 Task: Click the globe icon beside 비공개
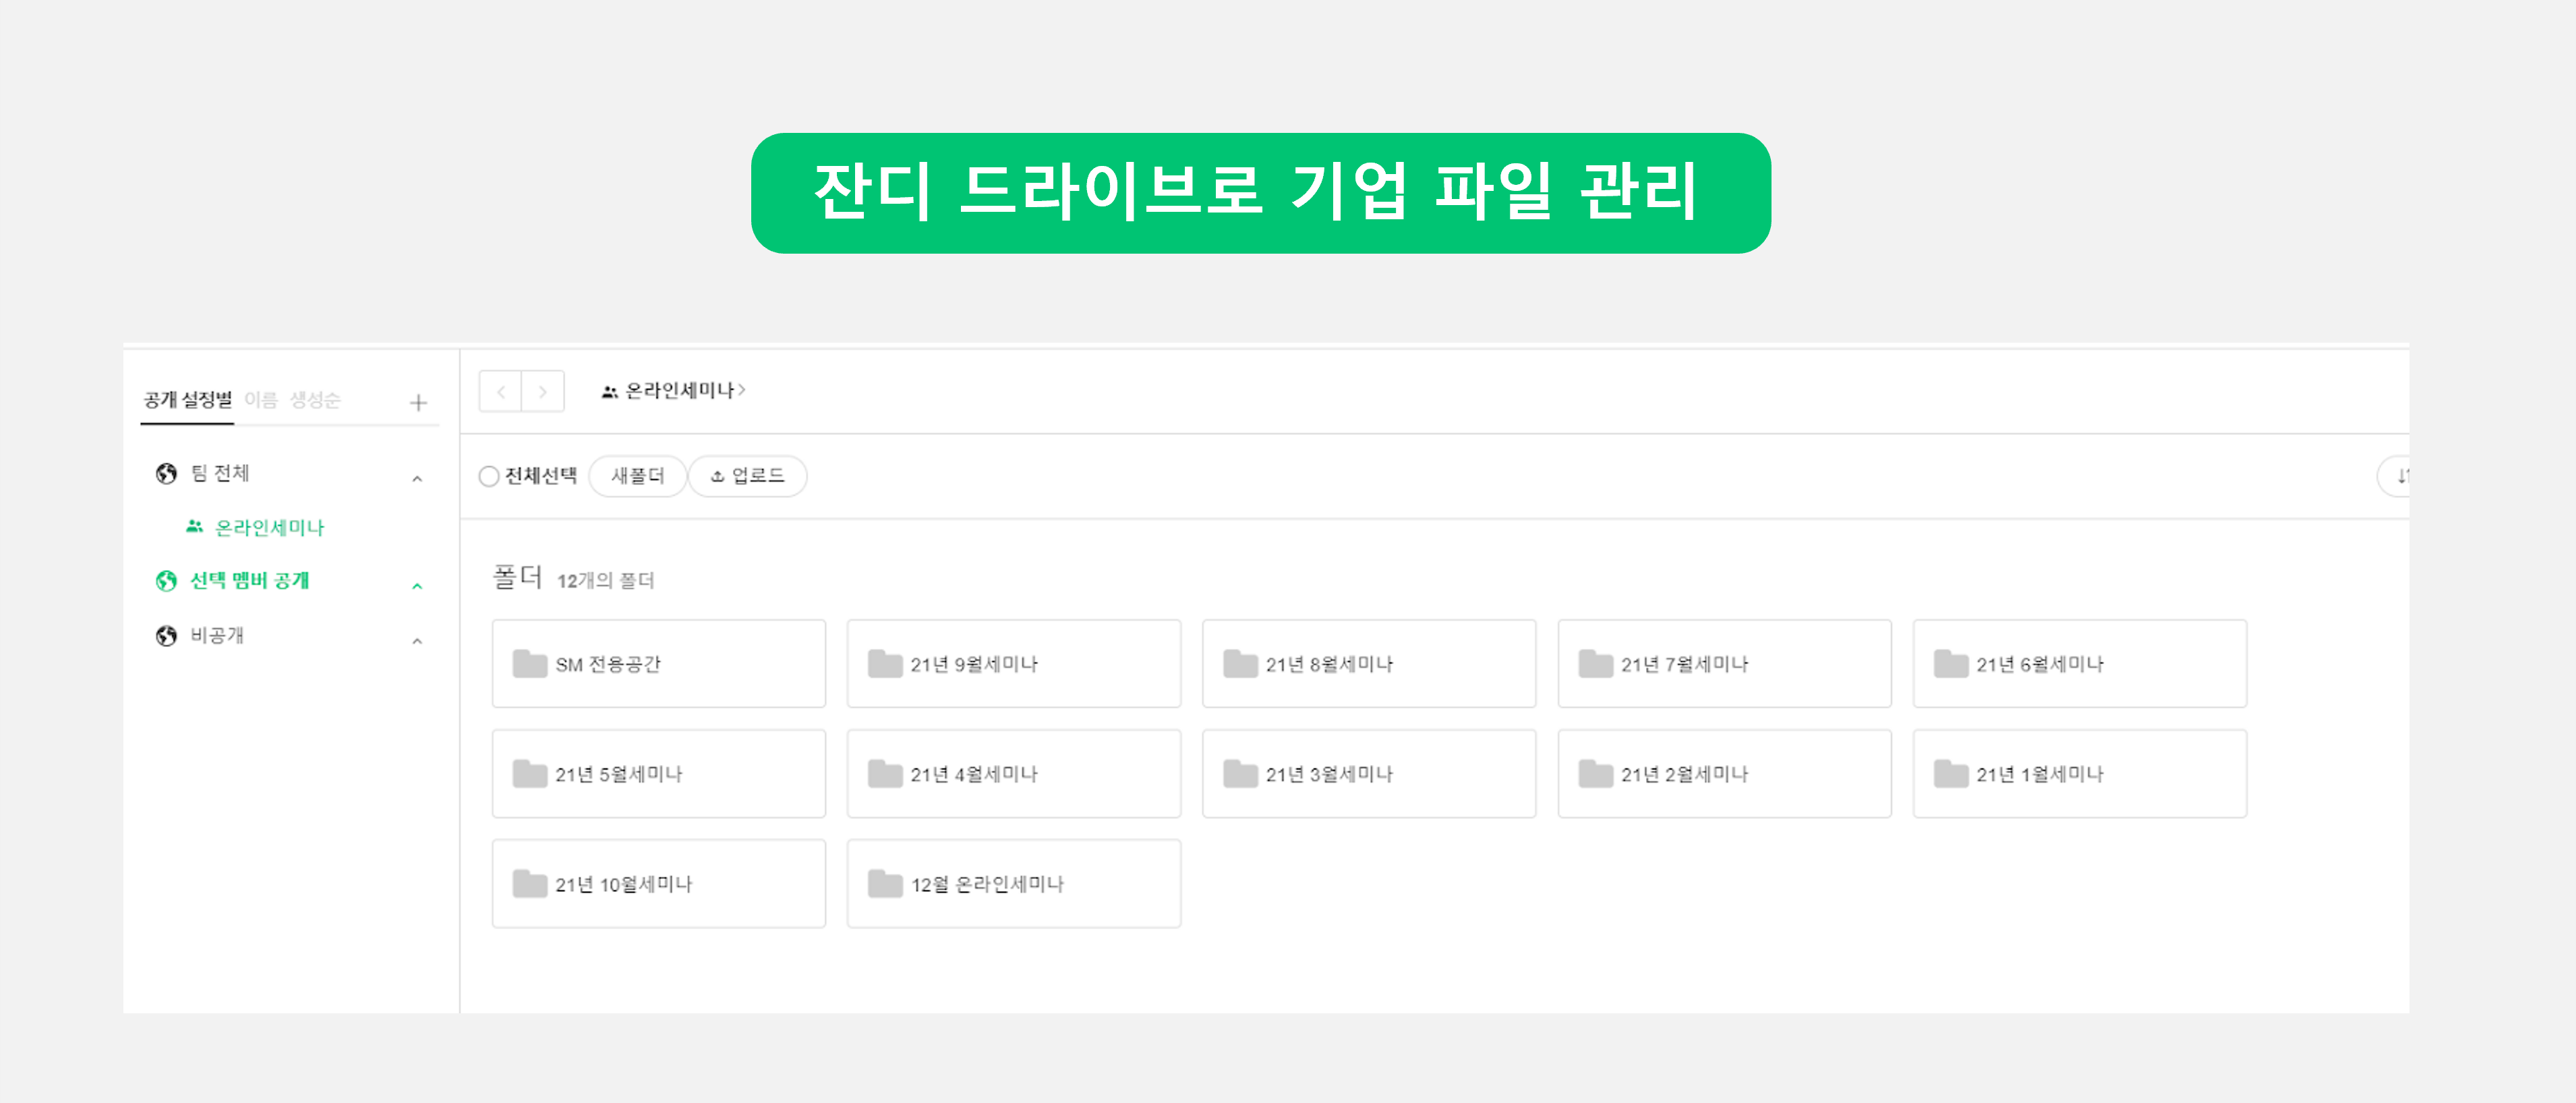tap(166, 635)
